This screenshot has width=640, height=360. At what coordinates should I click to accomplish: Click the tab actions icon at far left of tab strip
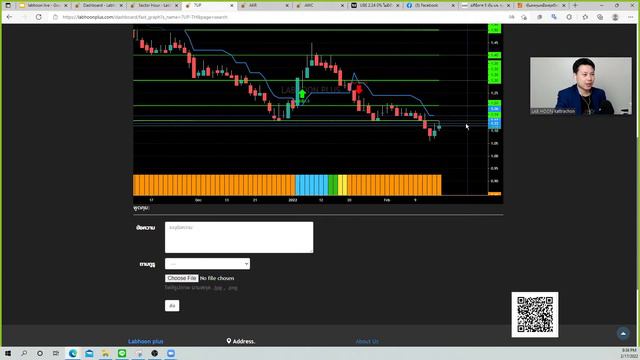pyautogui.click(x=8, y=5)
